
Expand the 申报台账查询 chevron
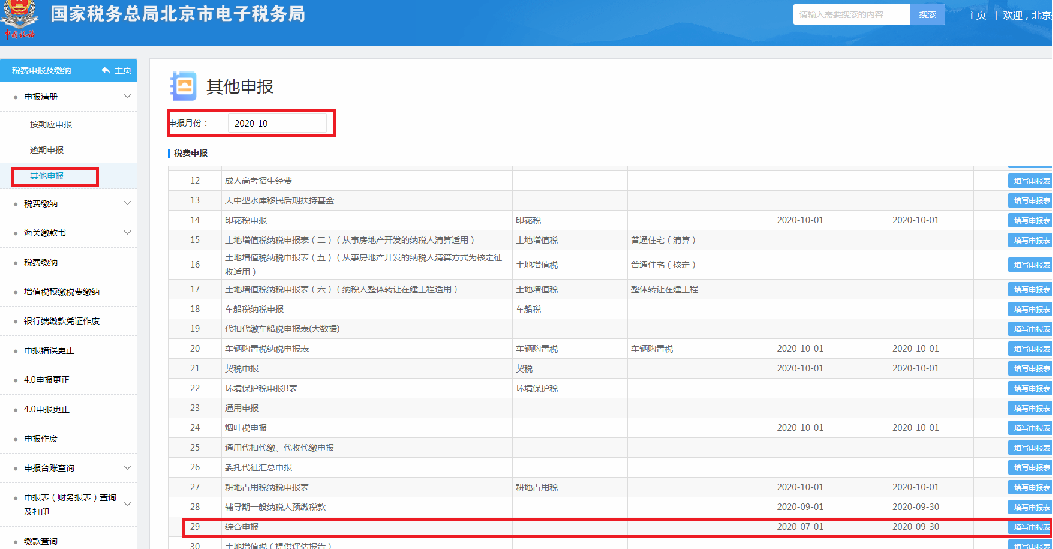tap(128, 468)
